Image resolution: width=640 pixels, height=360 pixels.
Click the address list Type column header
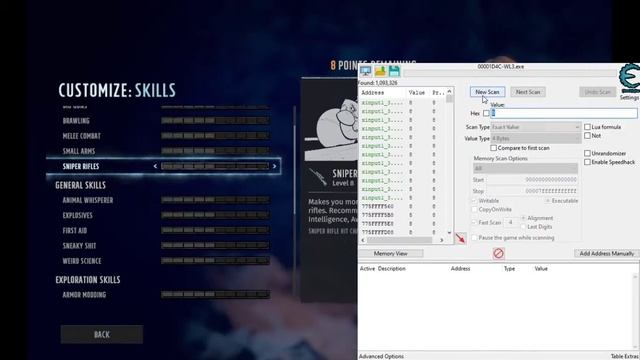(509, 269)
